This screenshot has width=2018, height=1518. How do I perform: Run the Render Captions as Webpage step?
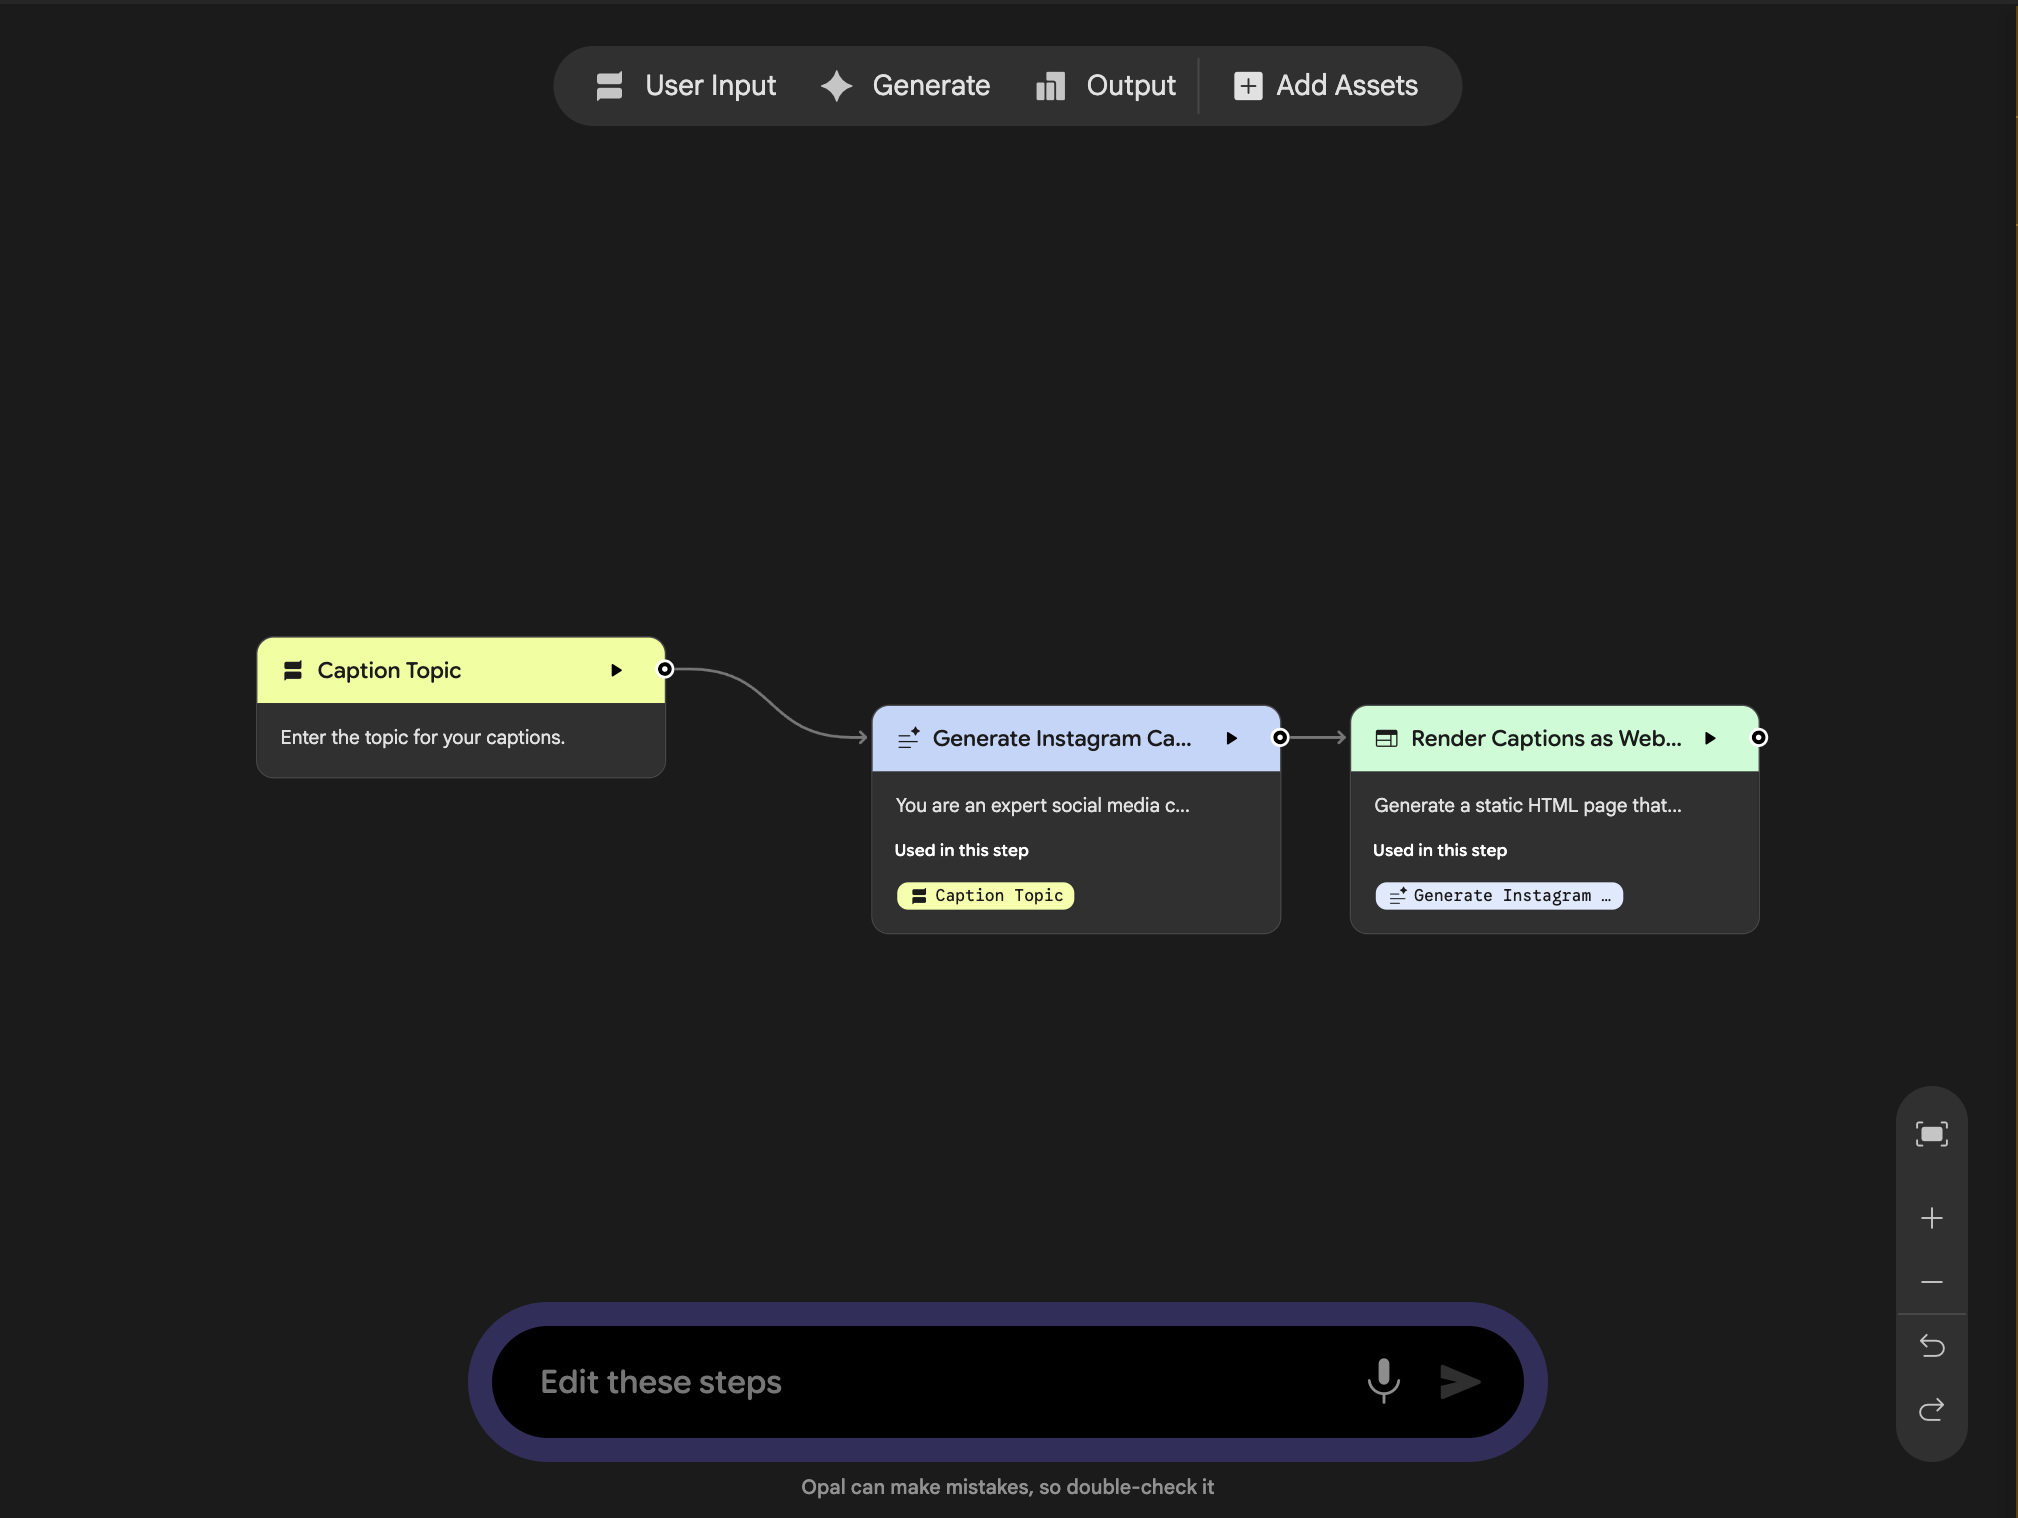pos(1710,738)
